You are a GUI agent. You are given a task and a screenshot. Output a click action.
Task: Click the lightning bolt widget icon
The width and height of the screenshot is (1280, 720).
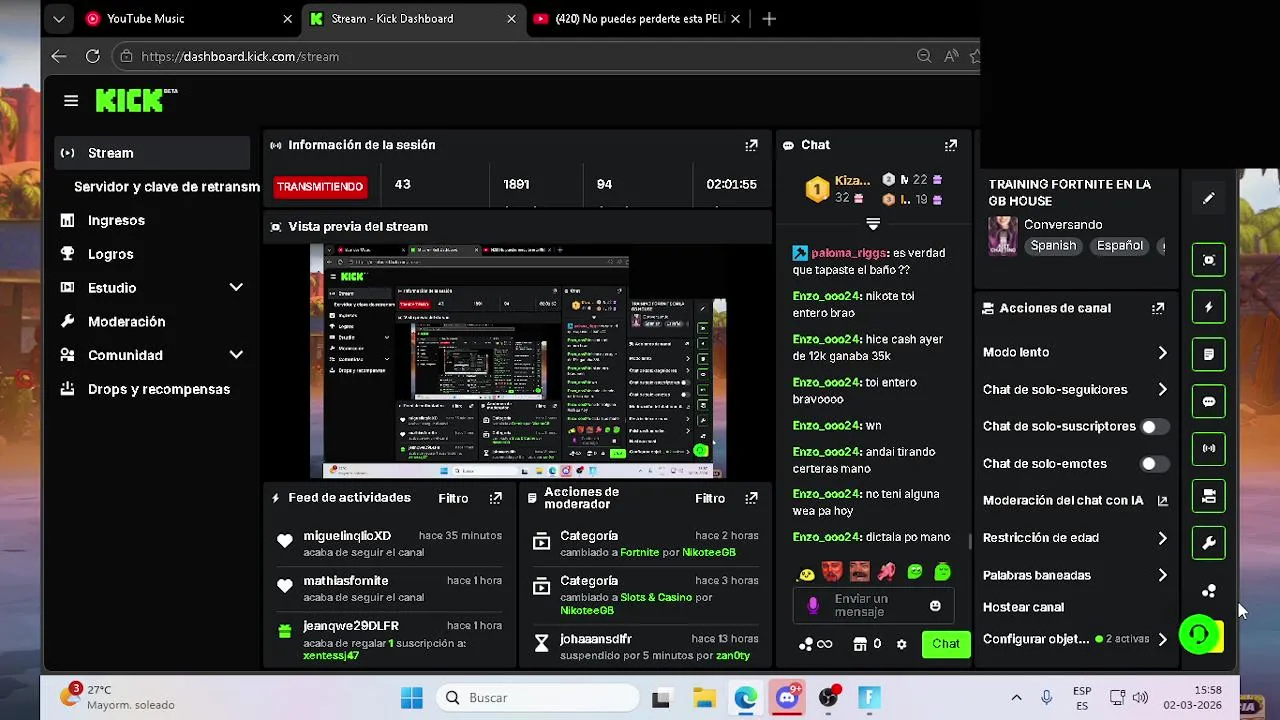pyautogui.click(x=1209, y=307)
